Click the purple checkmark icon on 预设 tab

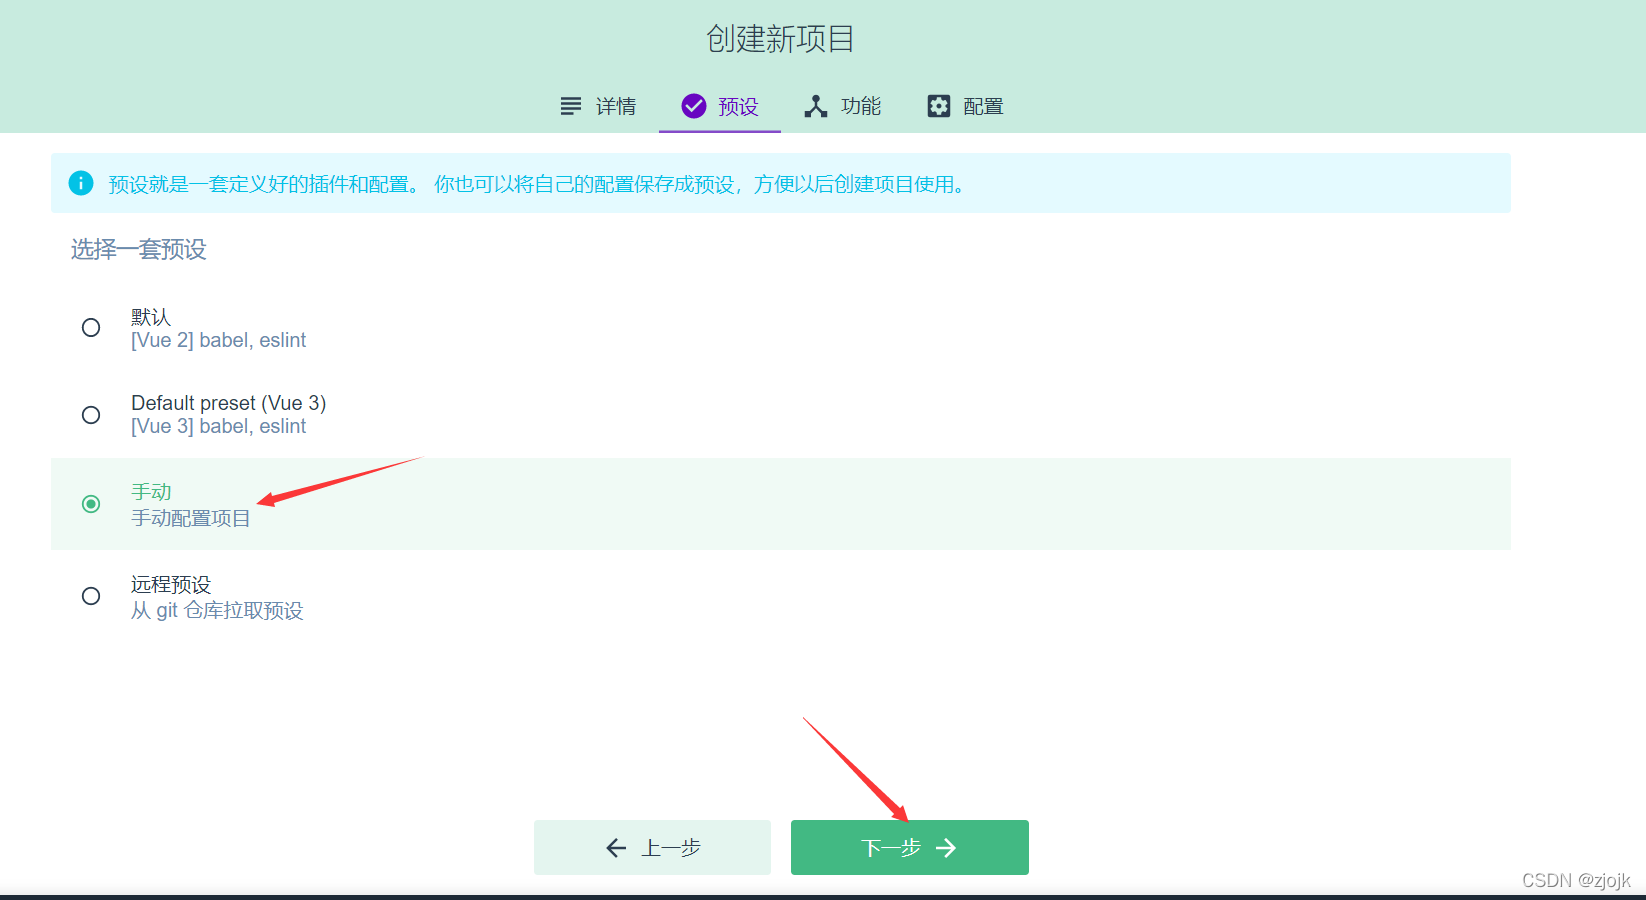click(x=693, y=105)
